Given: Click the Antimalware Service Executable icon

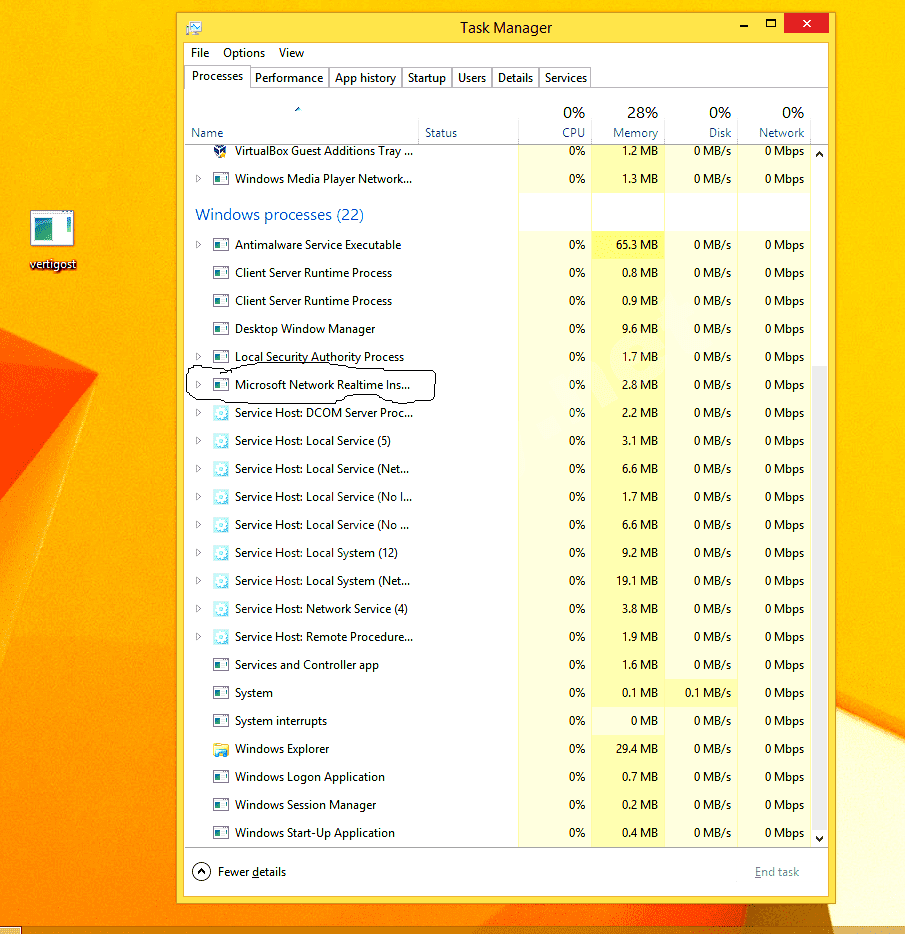Looking at the screenshot, I should point(221,245).
